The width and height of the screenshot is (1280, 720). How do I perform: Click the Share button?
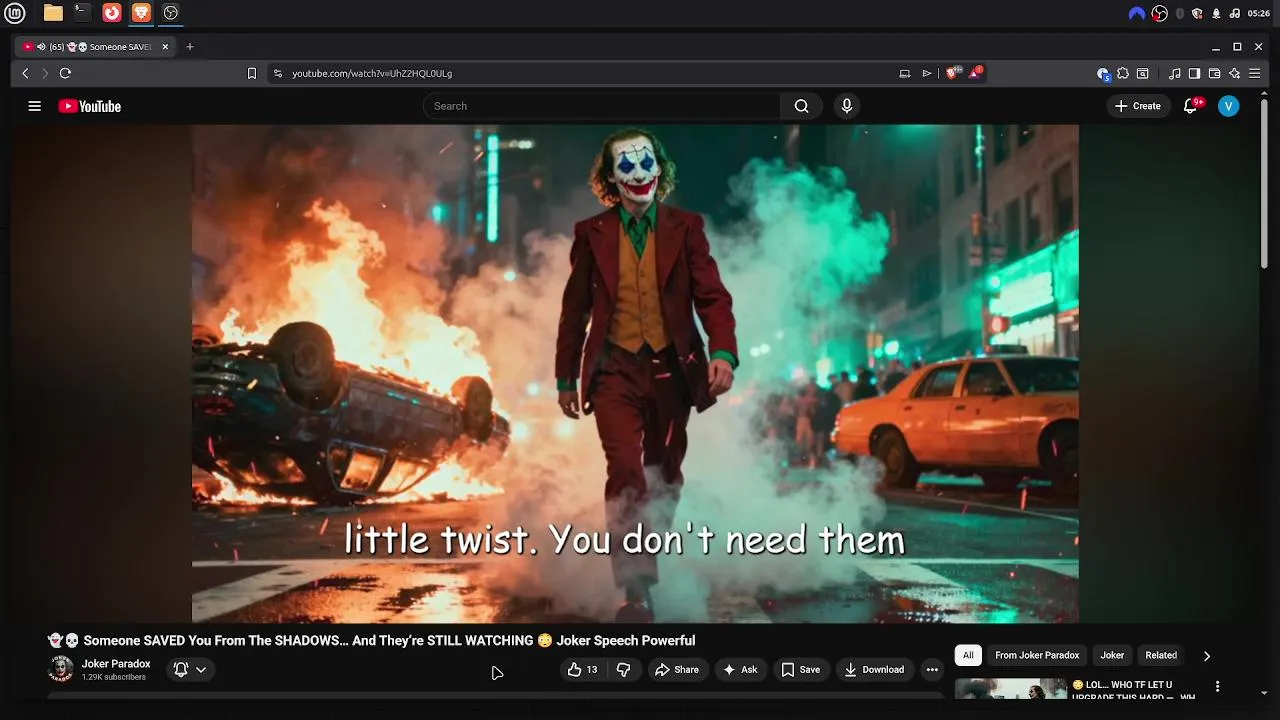[x=677, y=670]
